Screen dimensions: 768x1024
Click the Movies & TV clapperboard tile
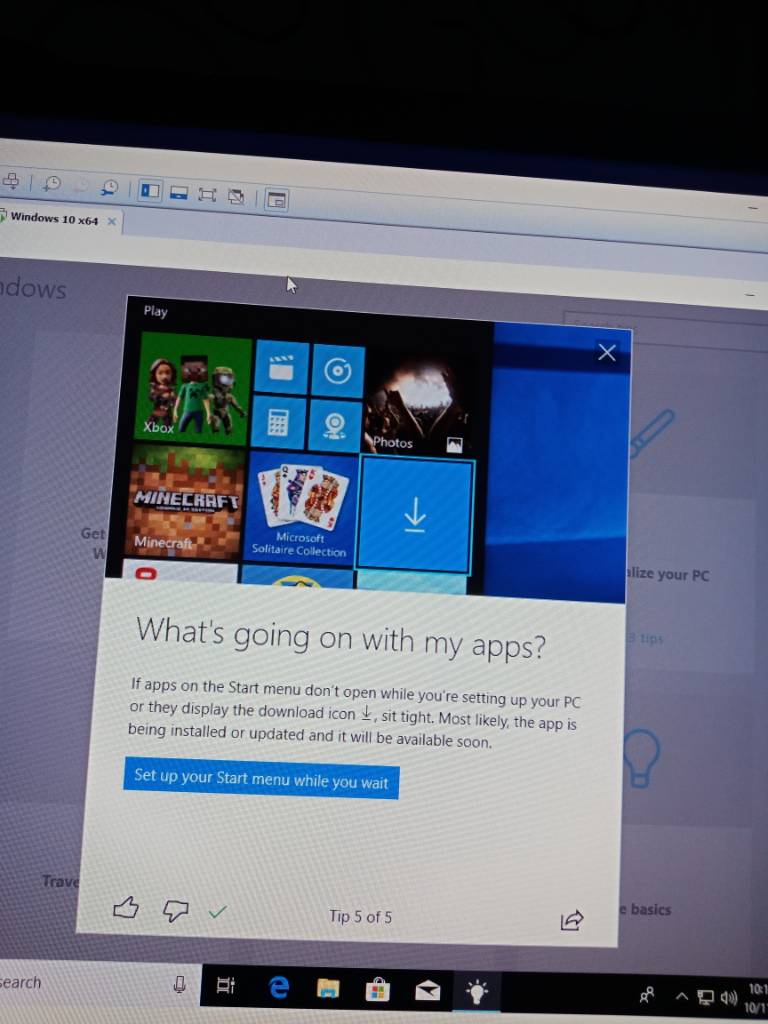[x=281, y=368]
